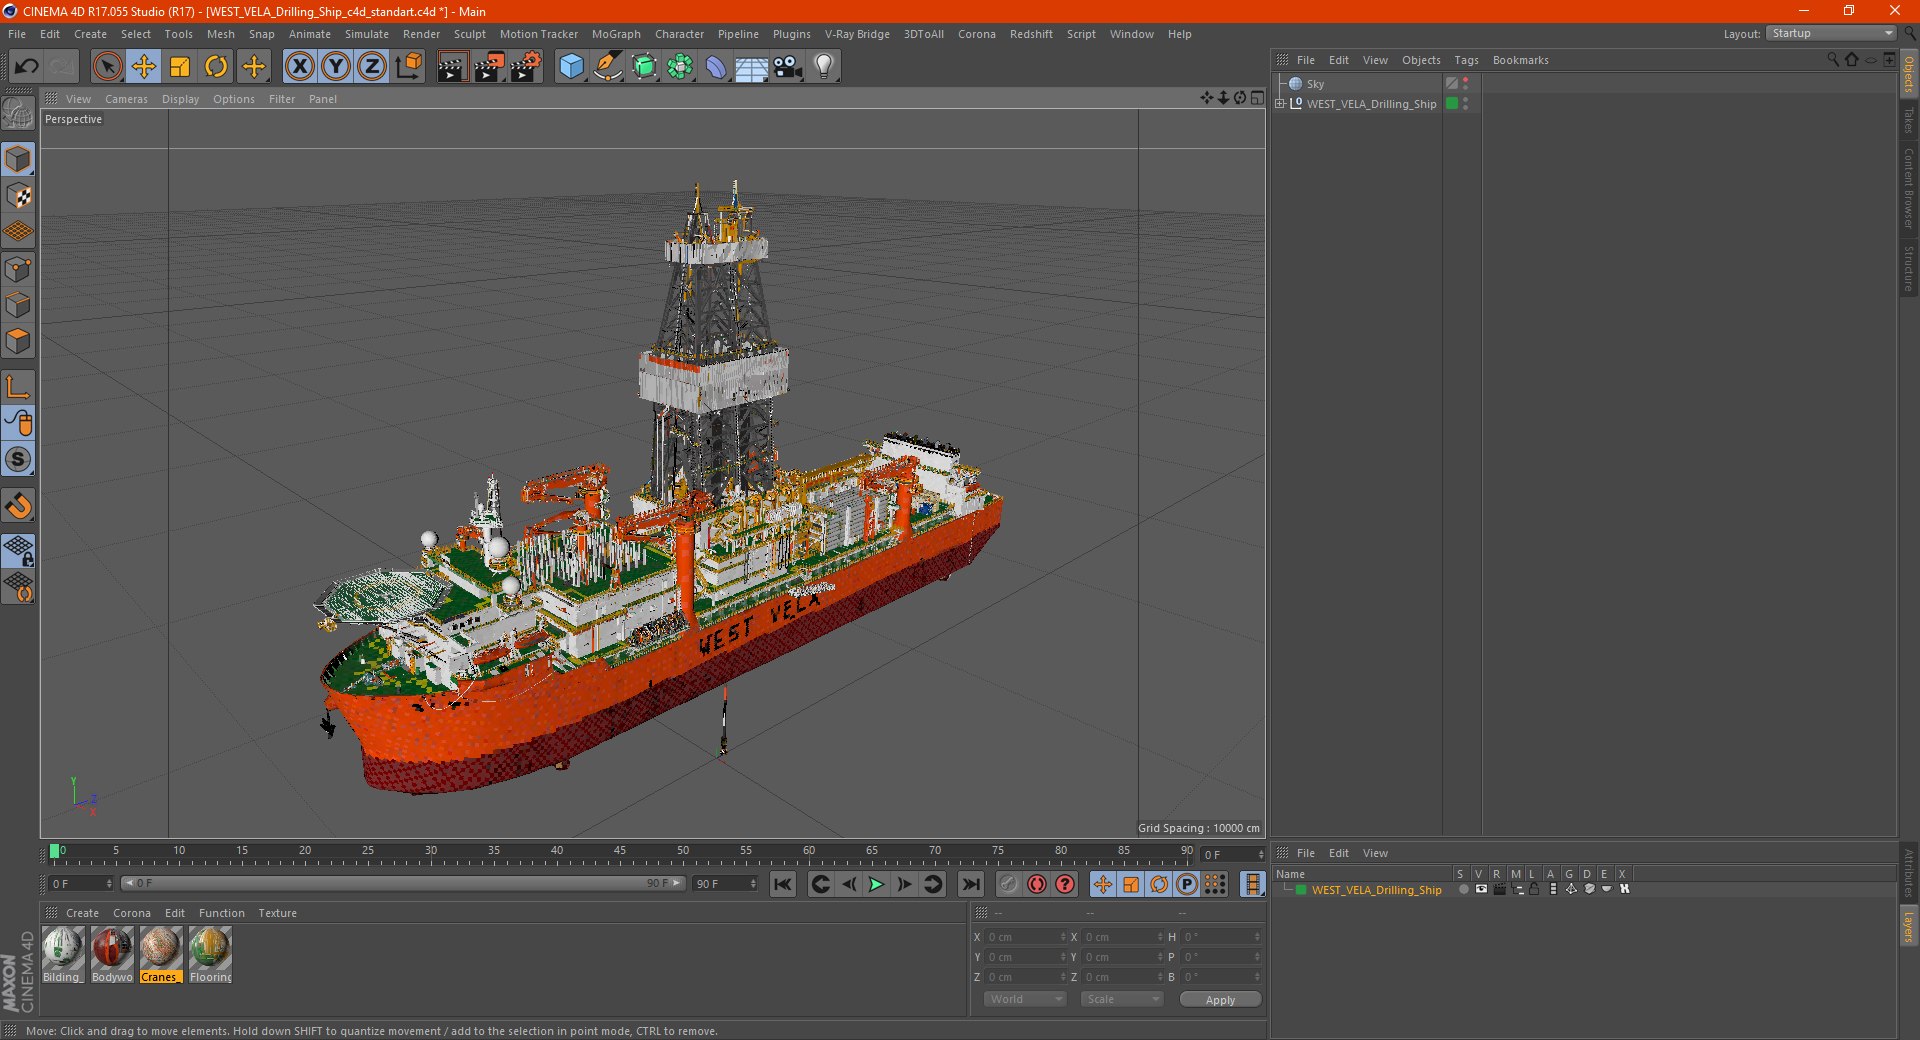The image size is (1920, 1040).
Task: Activate the Rotate tool
Action: (216, 67)
